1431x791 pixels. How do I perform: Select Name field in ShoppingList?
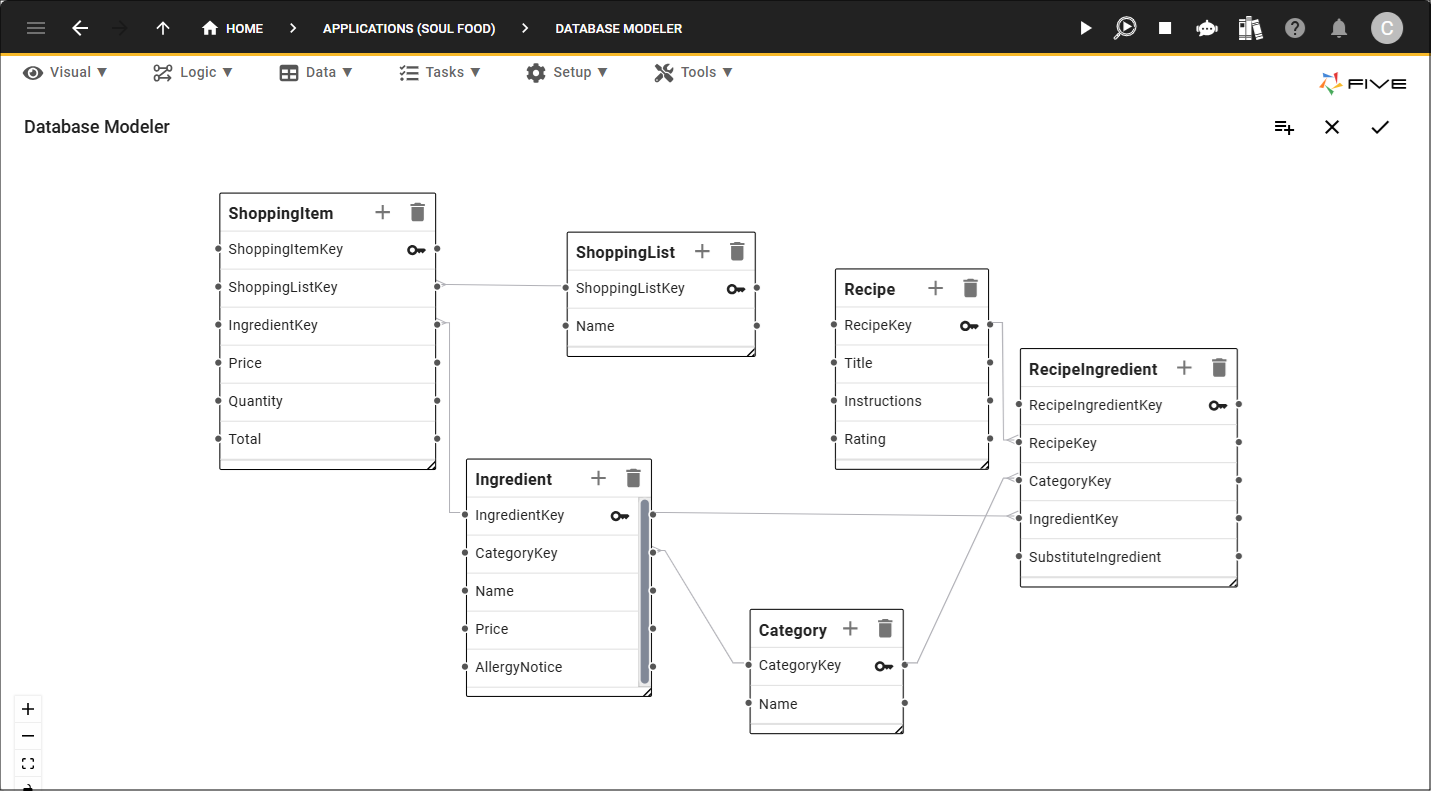[x=661, y=326]
